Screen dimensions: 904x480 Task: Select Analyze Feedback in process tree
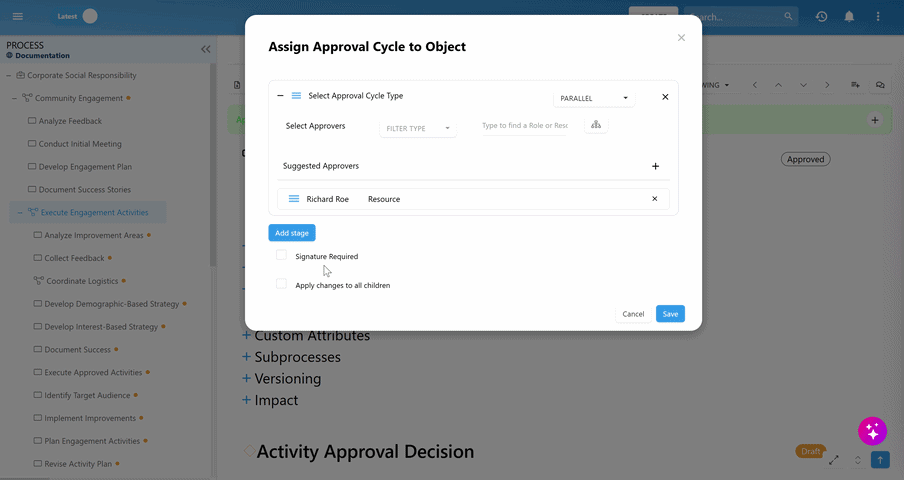(72, 121)
